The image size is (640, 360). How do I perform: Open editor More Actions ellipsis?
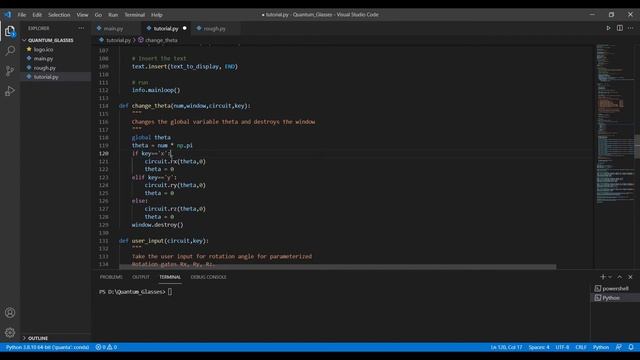[x=631, y=28]
